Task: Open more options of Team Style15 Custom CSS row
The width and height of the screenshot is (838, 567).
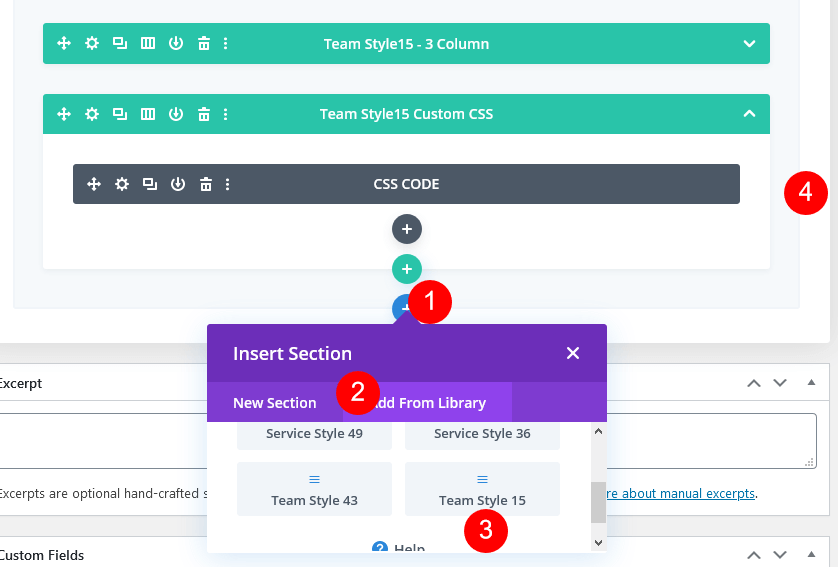Action: click(x=226, y=114)
